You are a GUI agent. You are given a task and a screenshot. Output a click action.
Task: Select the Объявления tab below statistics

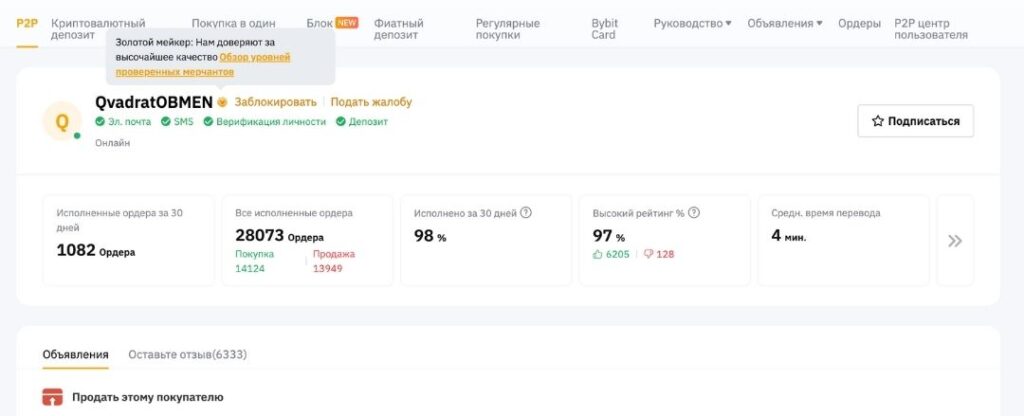point(75,354)
